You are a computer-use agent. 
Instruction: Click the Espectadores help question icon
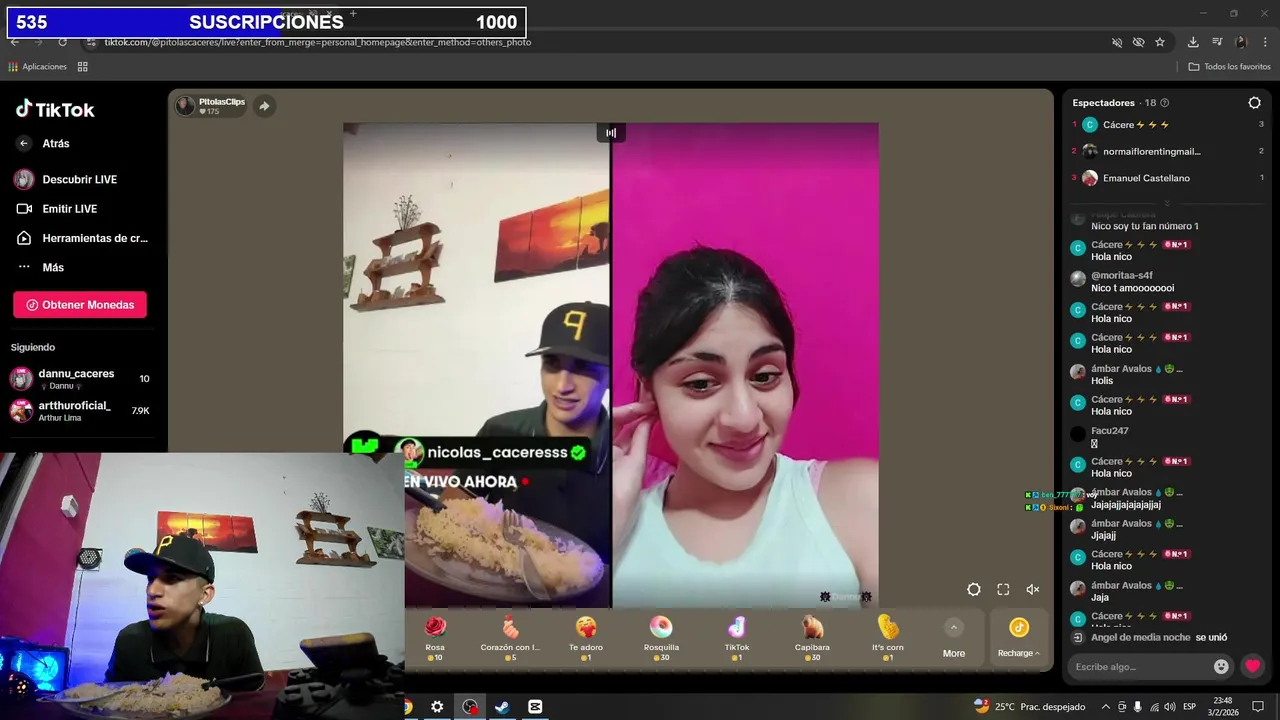[1165, 103]
